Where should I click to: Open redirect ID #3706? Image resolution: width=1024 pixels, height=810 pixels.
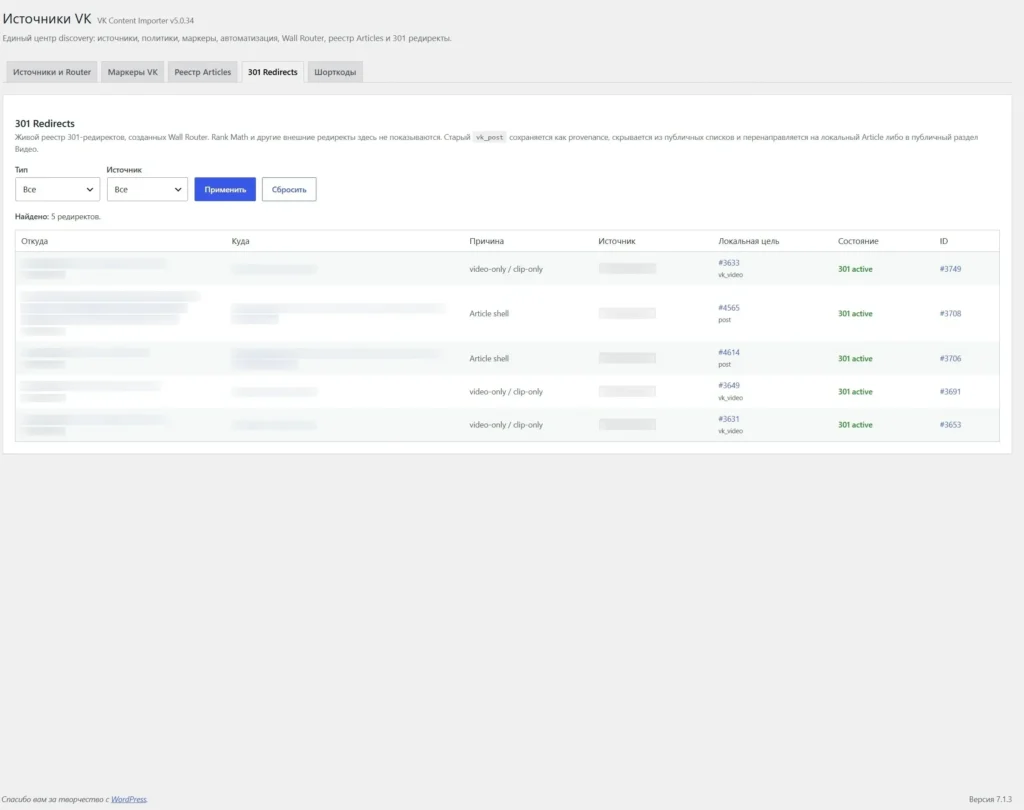(x=950, y=358)
